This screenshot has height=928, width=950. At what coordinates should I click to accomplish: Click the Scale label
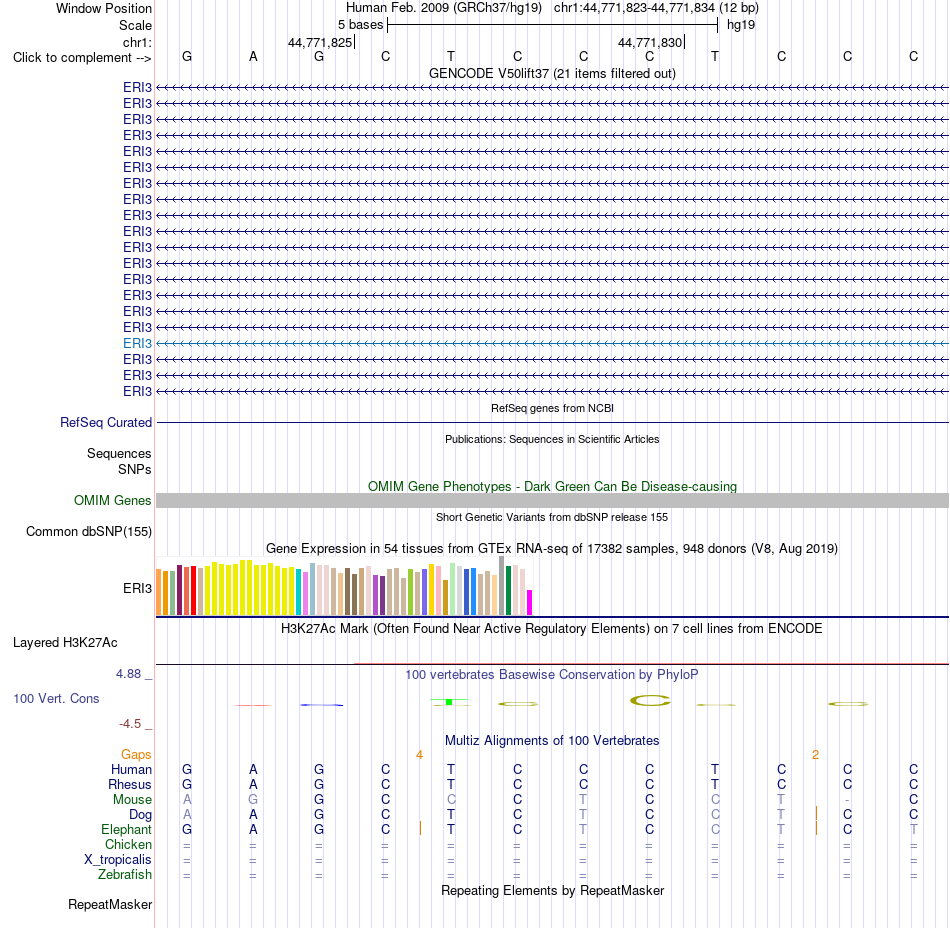pos(135,25)
